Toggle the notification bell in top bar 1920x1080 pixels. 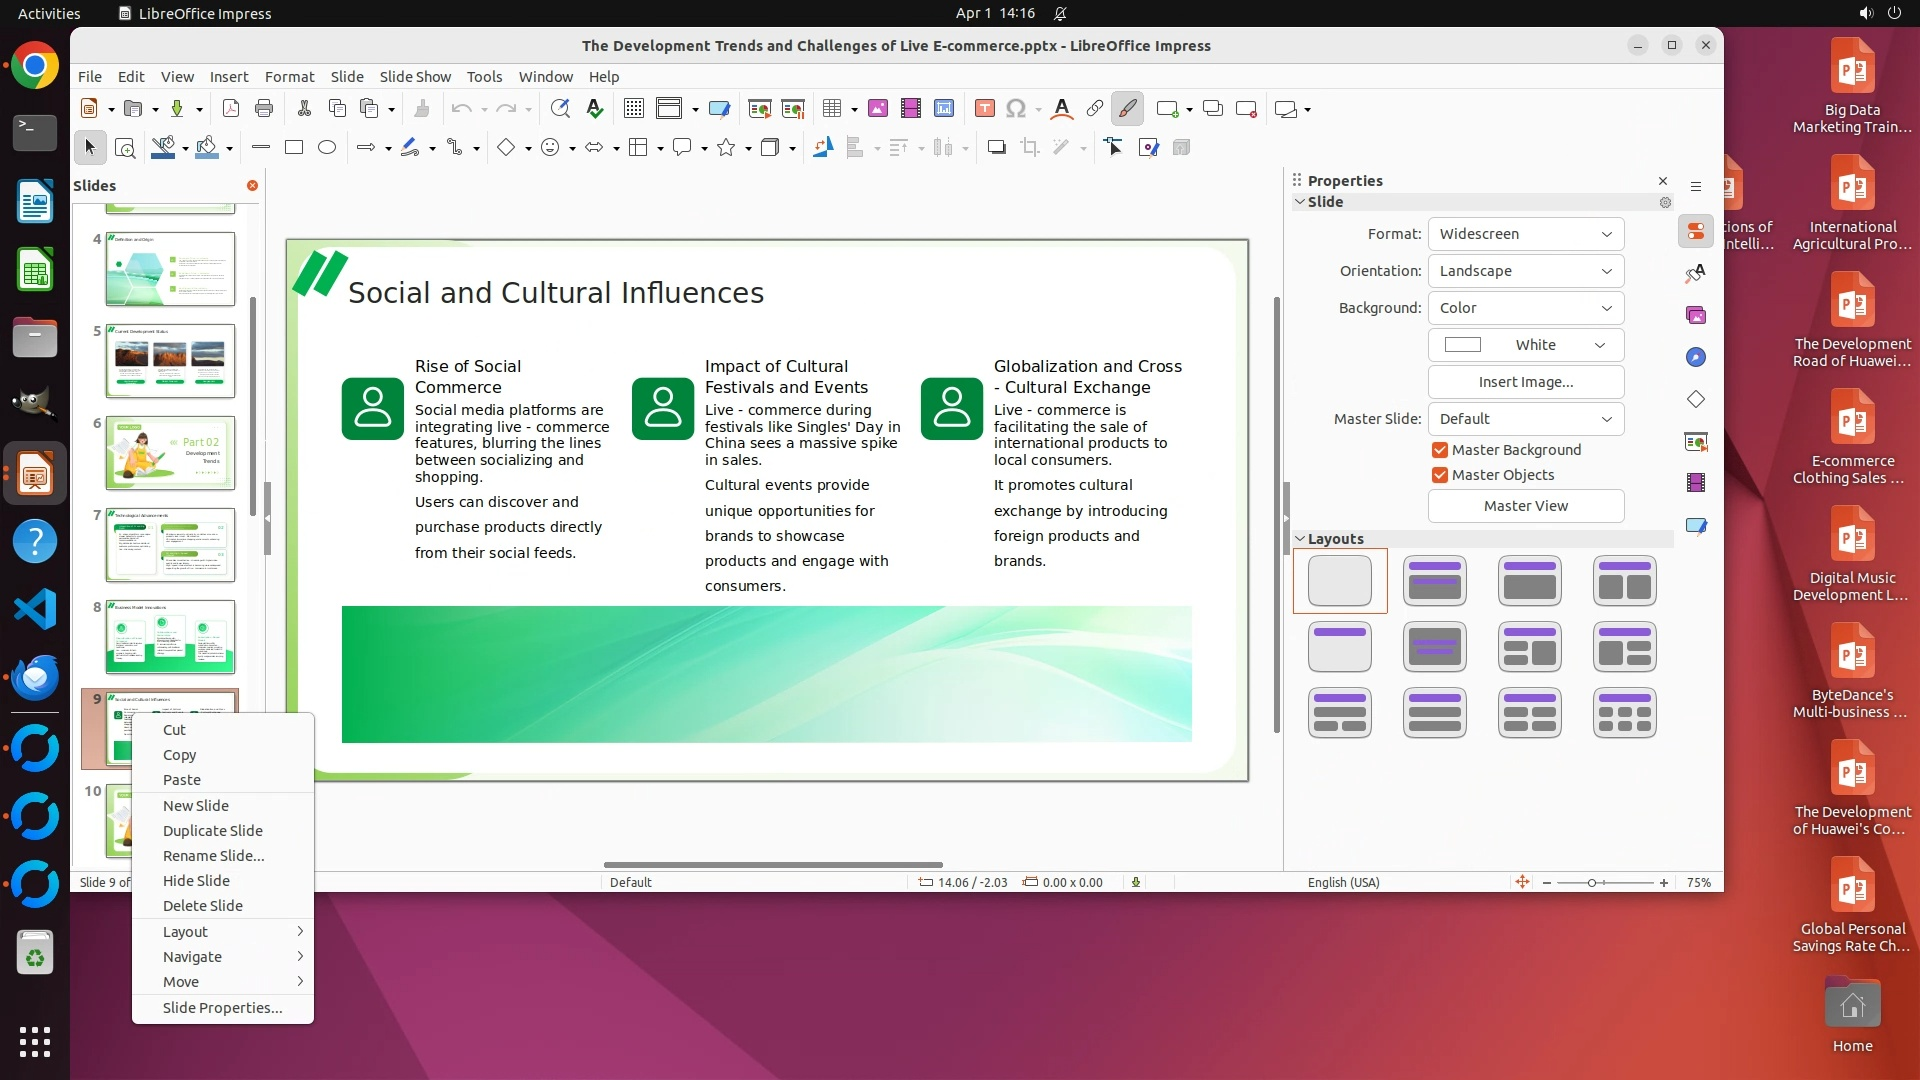(1060, 13)
